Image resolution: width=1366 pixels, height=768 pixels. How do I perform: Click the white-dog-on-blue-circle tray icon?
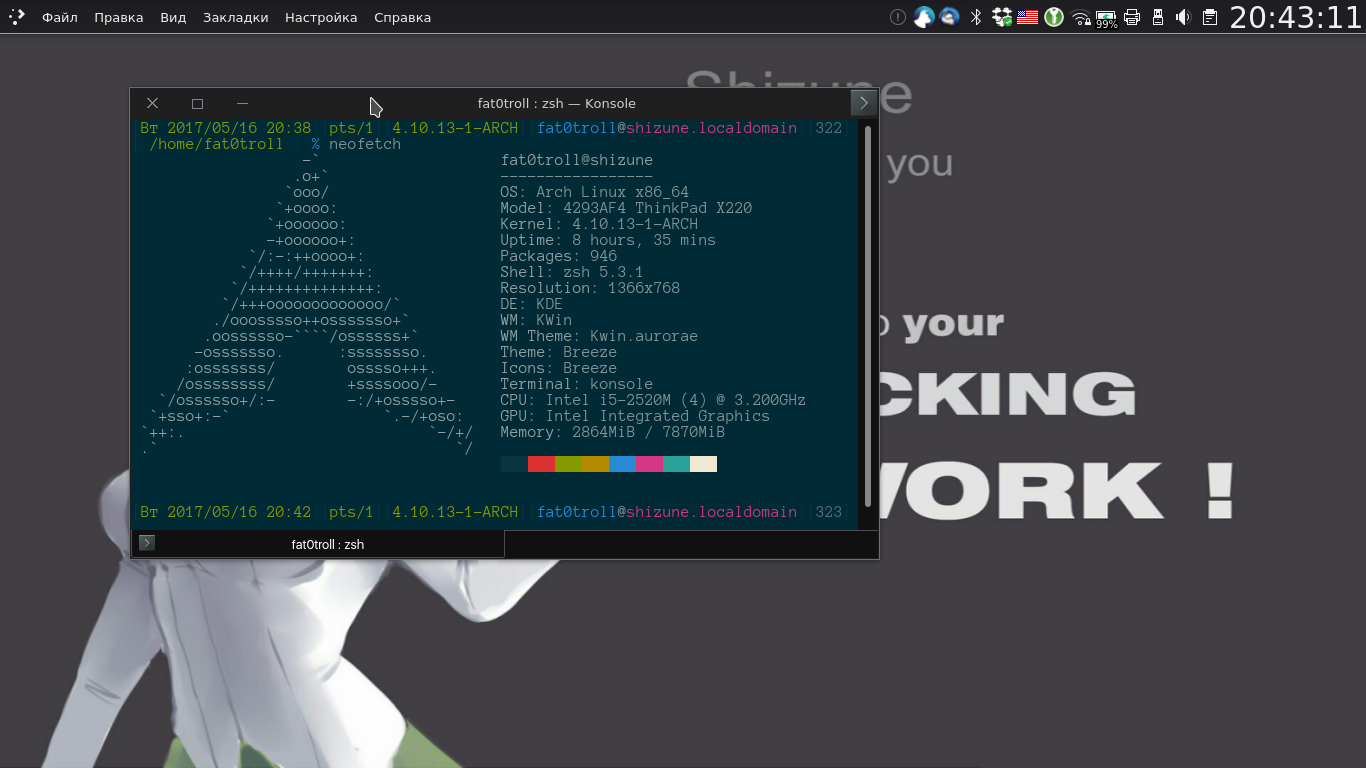(924, 17)
